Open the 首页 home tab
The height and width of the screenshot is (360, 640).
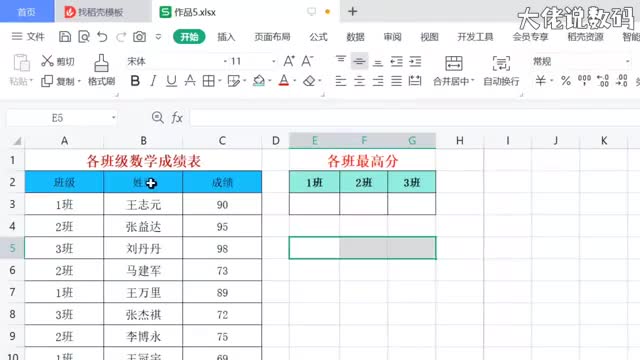pyautogui.click(x=27, y=11)
